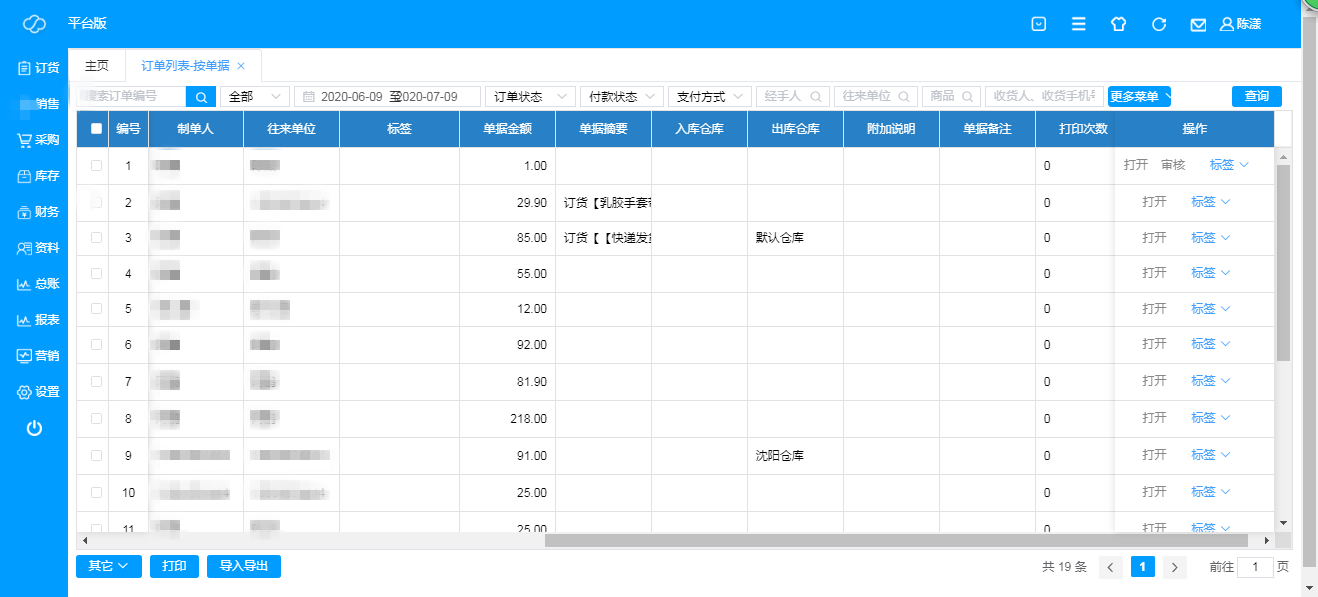Open the 全部 filter dropdown
The image size is (1318, 597).
[x=255, y=97]
